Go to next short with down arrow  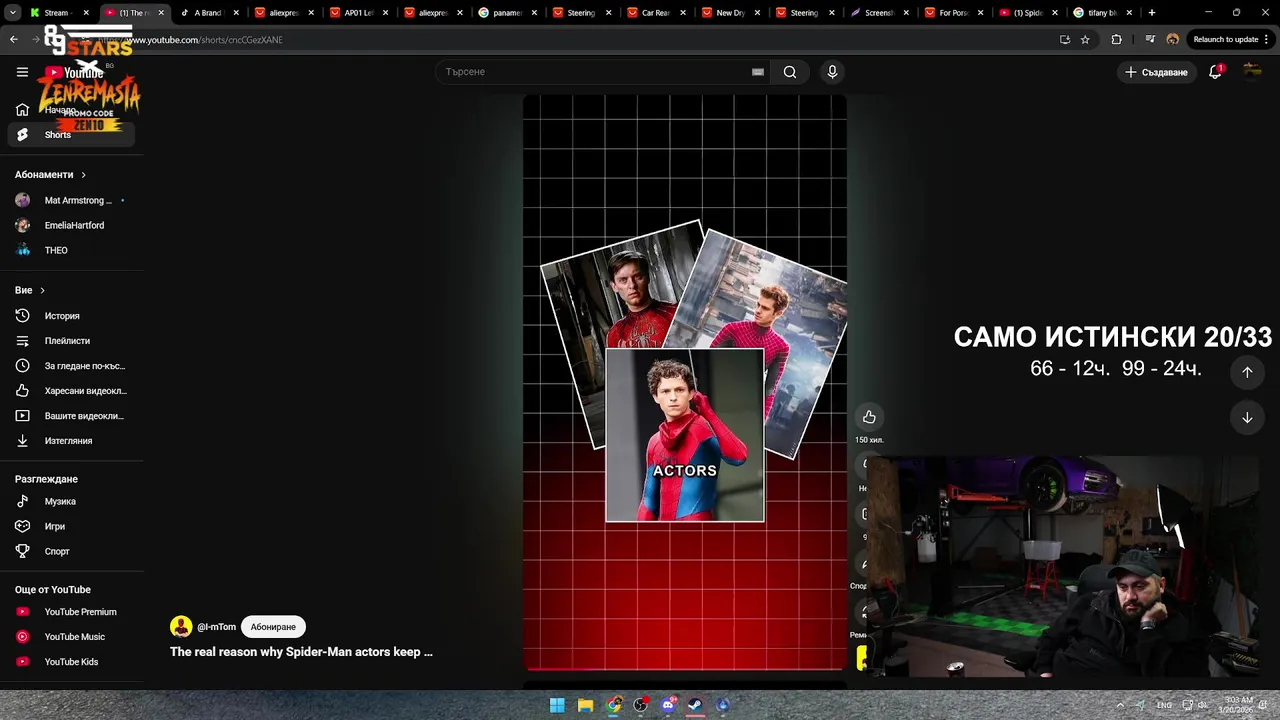tap(1247, 418)
